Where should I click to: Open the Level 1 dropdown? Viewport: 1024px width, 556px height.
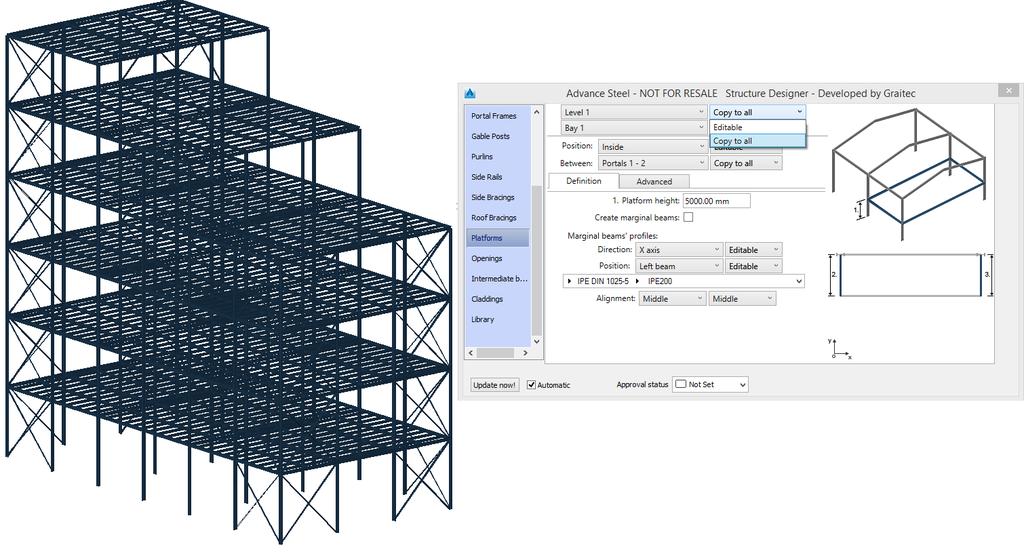coord(633,112)
